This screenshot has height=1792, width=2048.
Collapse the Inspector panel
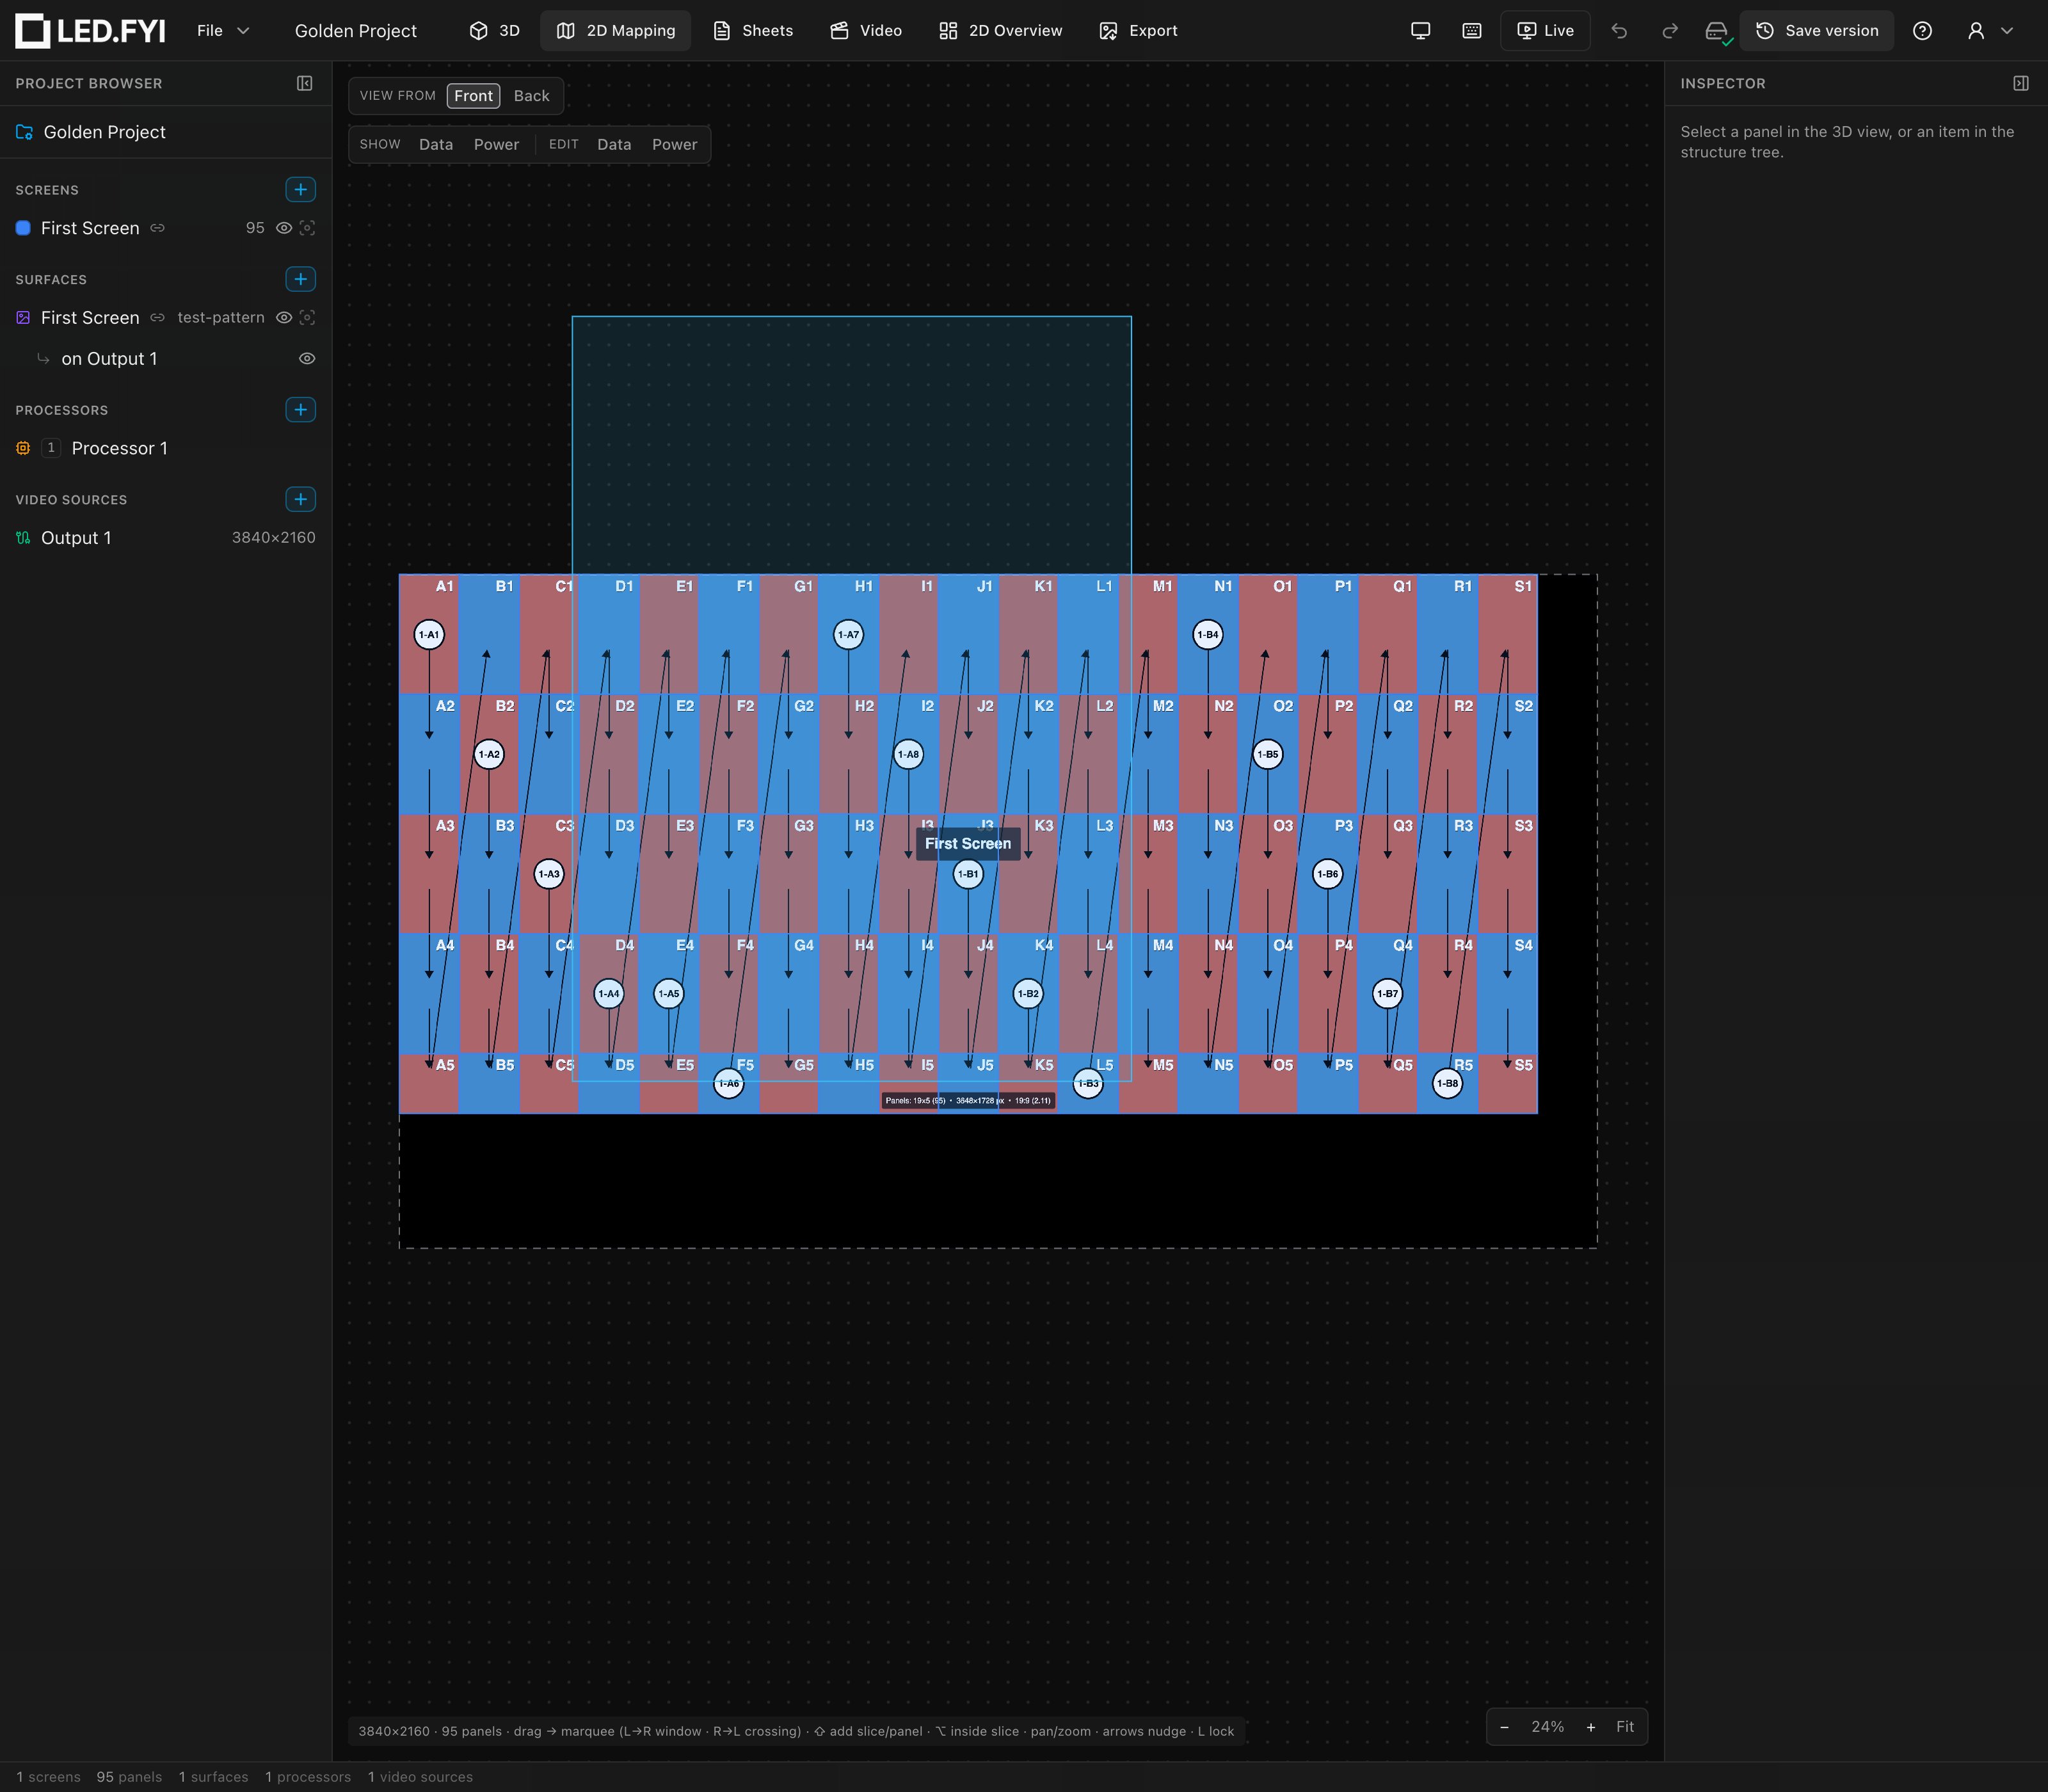[x=2021, y=83]
